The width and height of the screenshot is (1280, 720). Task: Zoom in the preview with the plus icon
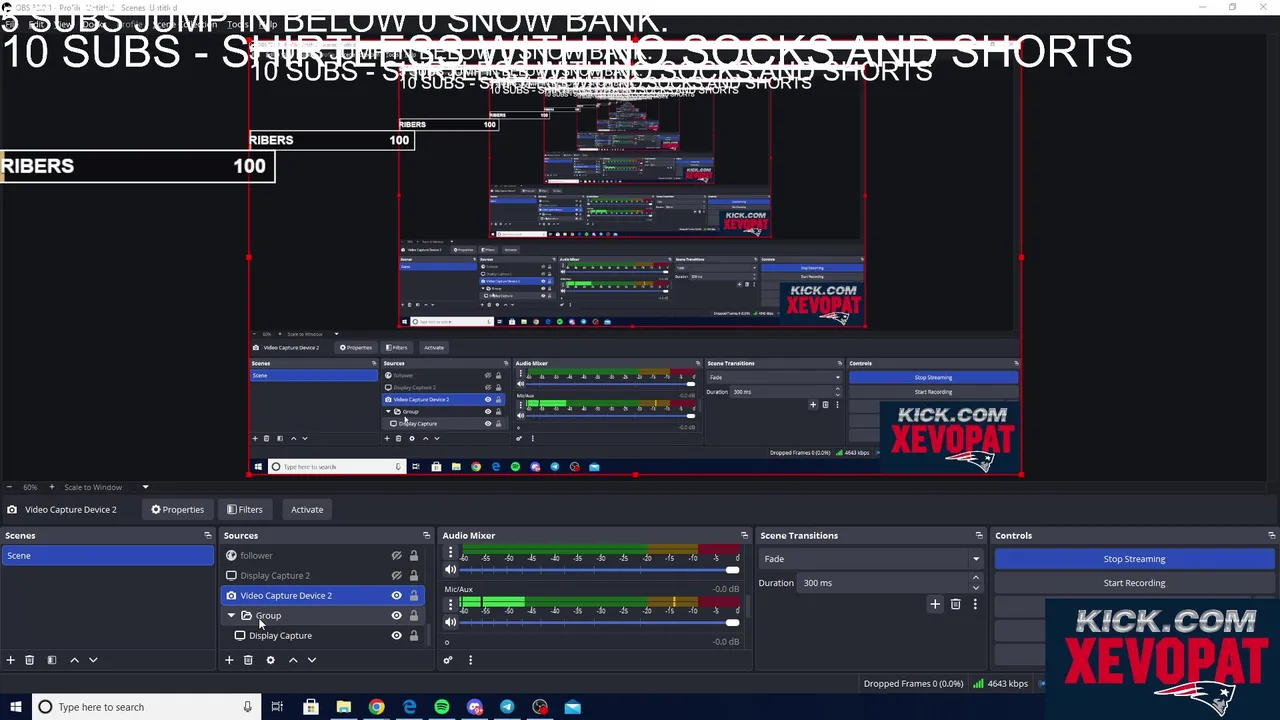50,487
